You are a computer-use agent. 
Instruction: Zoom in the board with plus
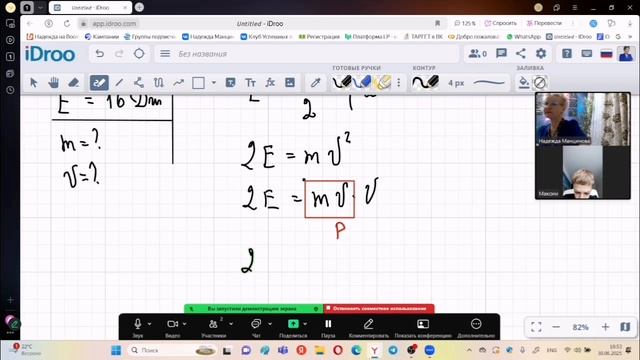(605, 327)
